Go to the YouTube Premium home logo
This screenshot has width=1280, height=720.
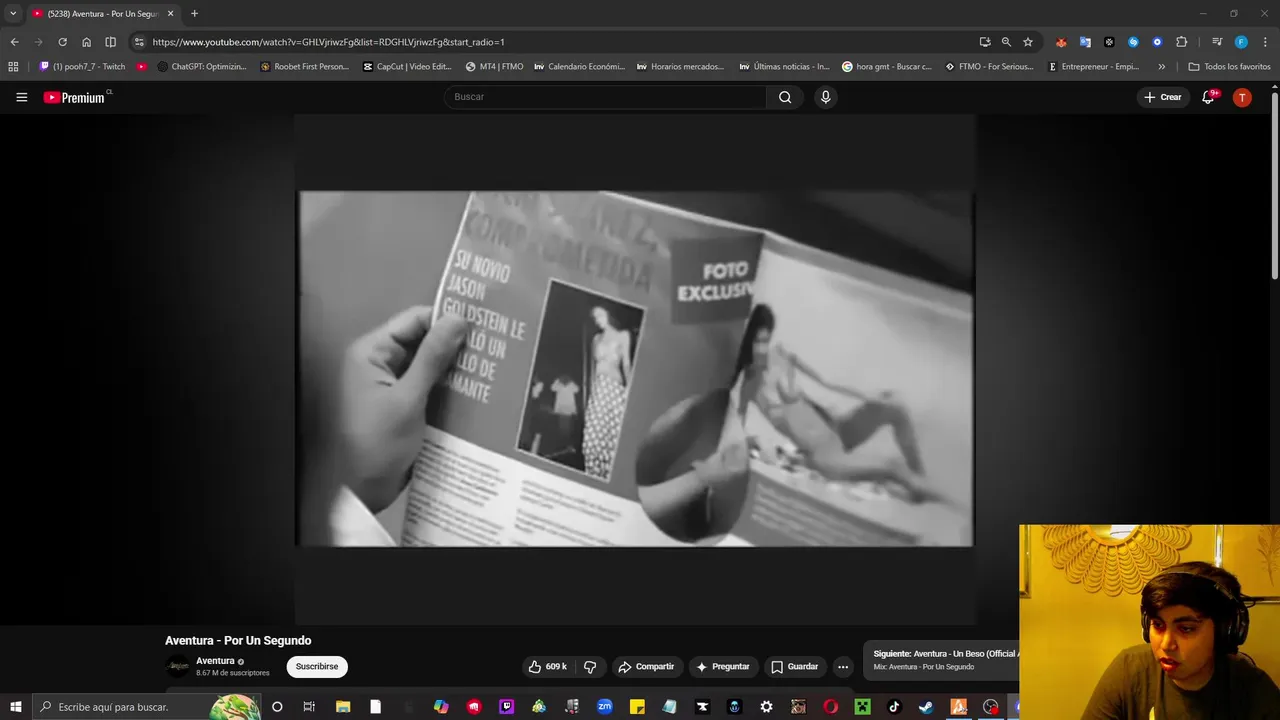pos(74,97)
